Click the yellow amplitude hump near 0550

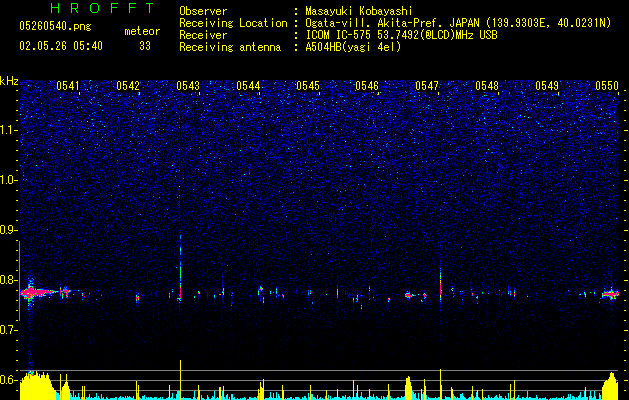tap(611, 386)
